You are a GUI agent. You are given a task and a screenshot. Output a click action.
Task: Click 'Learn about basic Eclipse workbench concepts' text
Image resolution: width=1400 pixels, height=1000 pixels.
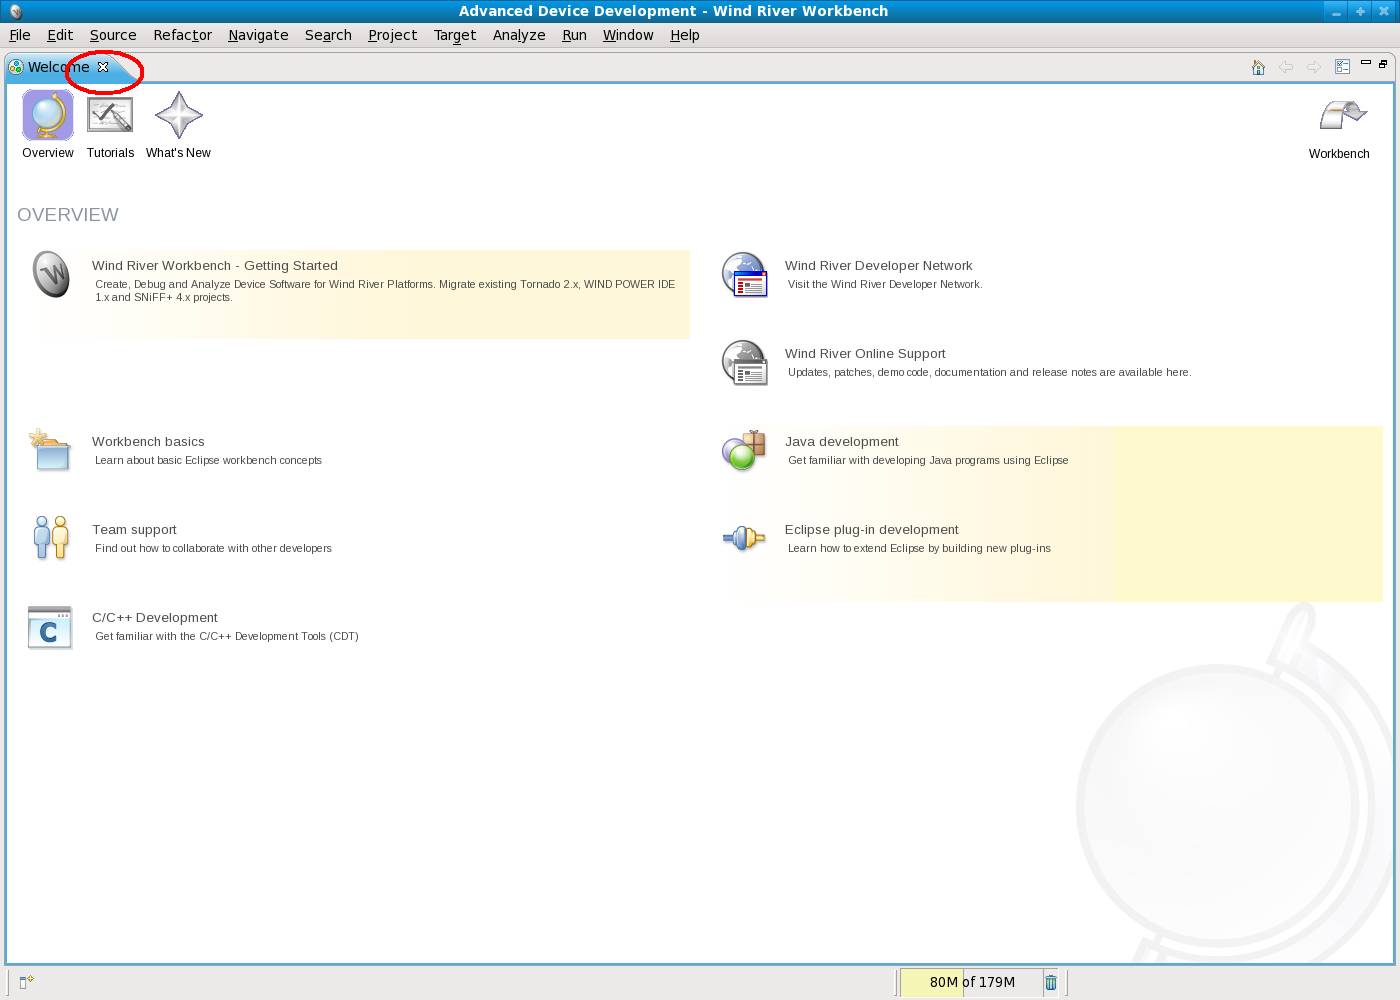tap(208, 460)
